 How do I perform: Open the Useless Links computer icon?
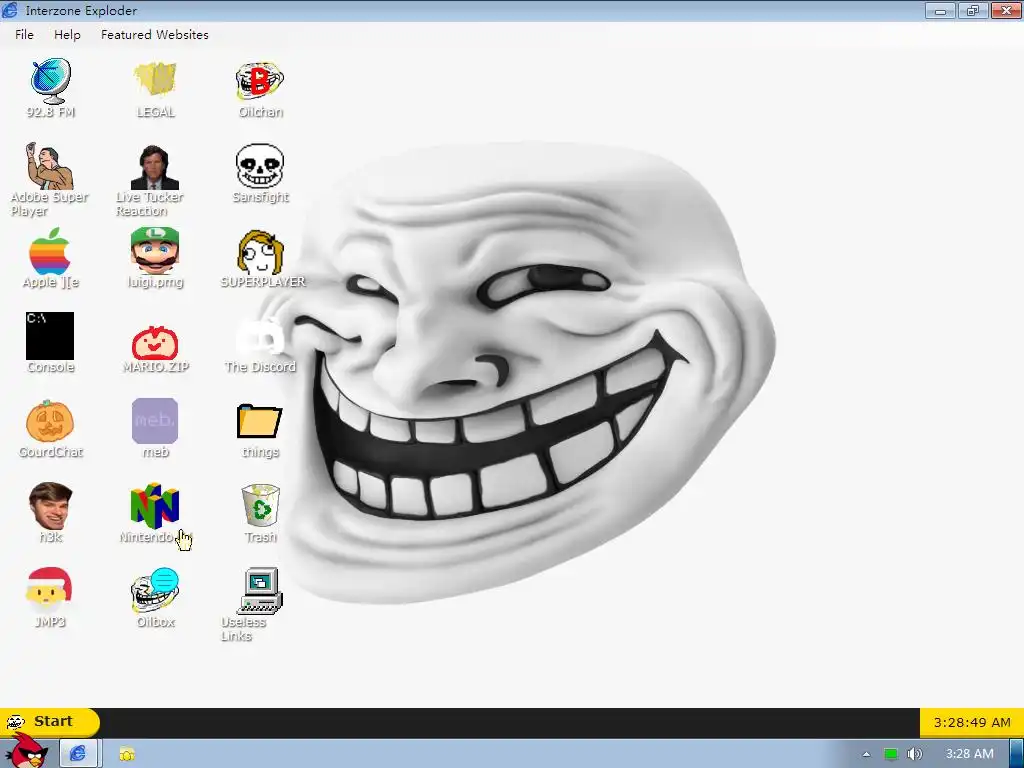point(259,590)
